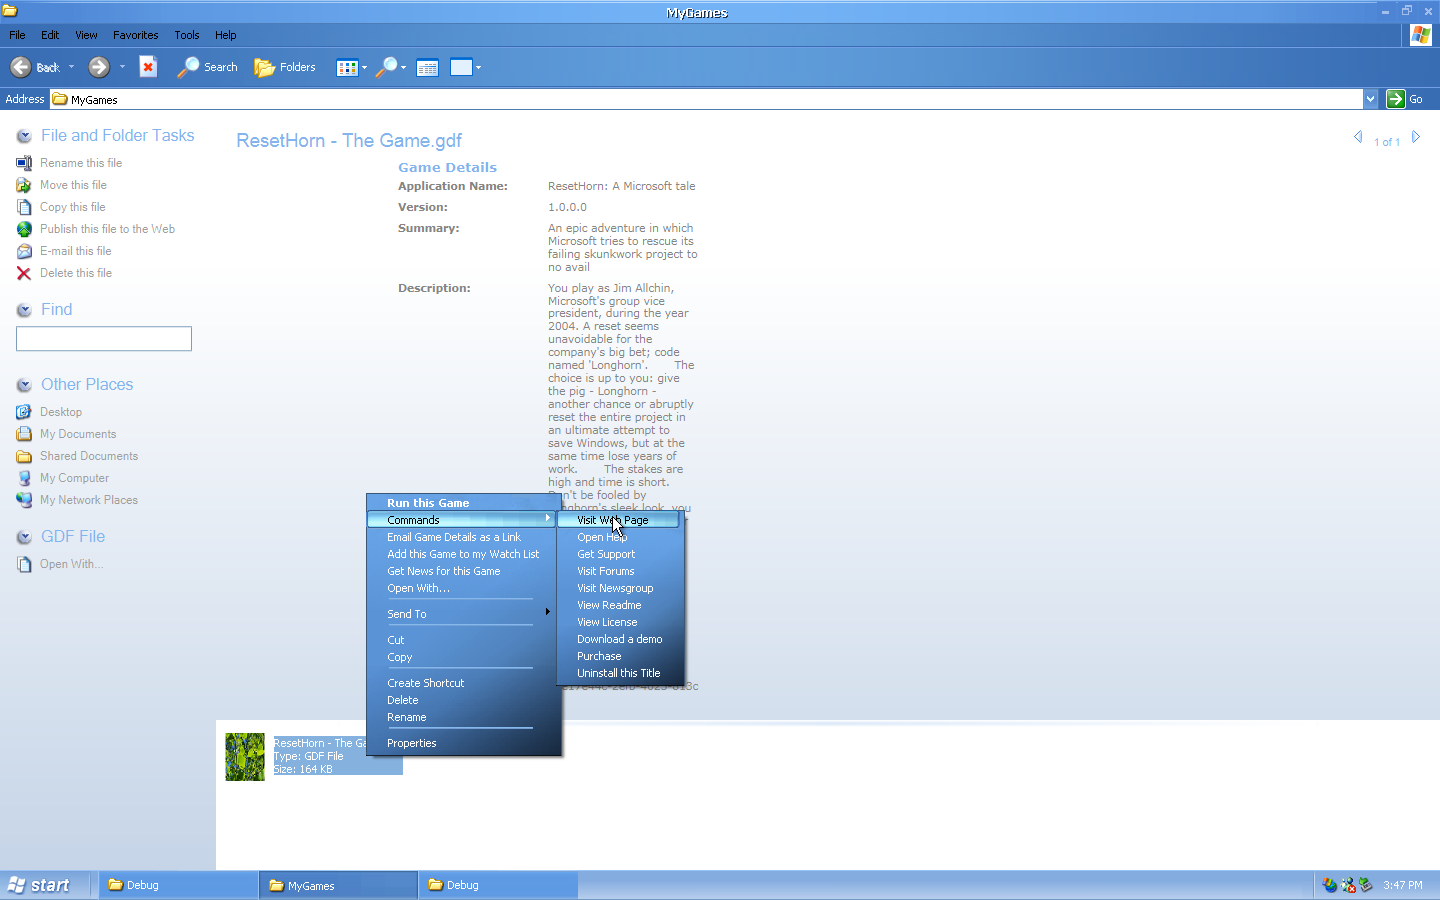Click Delete this file
The height and width of the screenshot is (900, 1440).
pyautogui.click(x=76, y=273)
